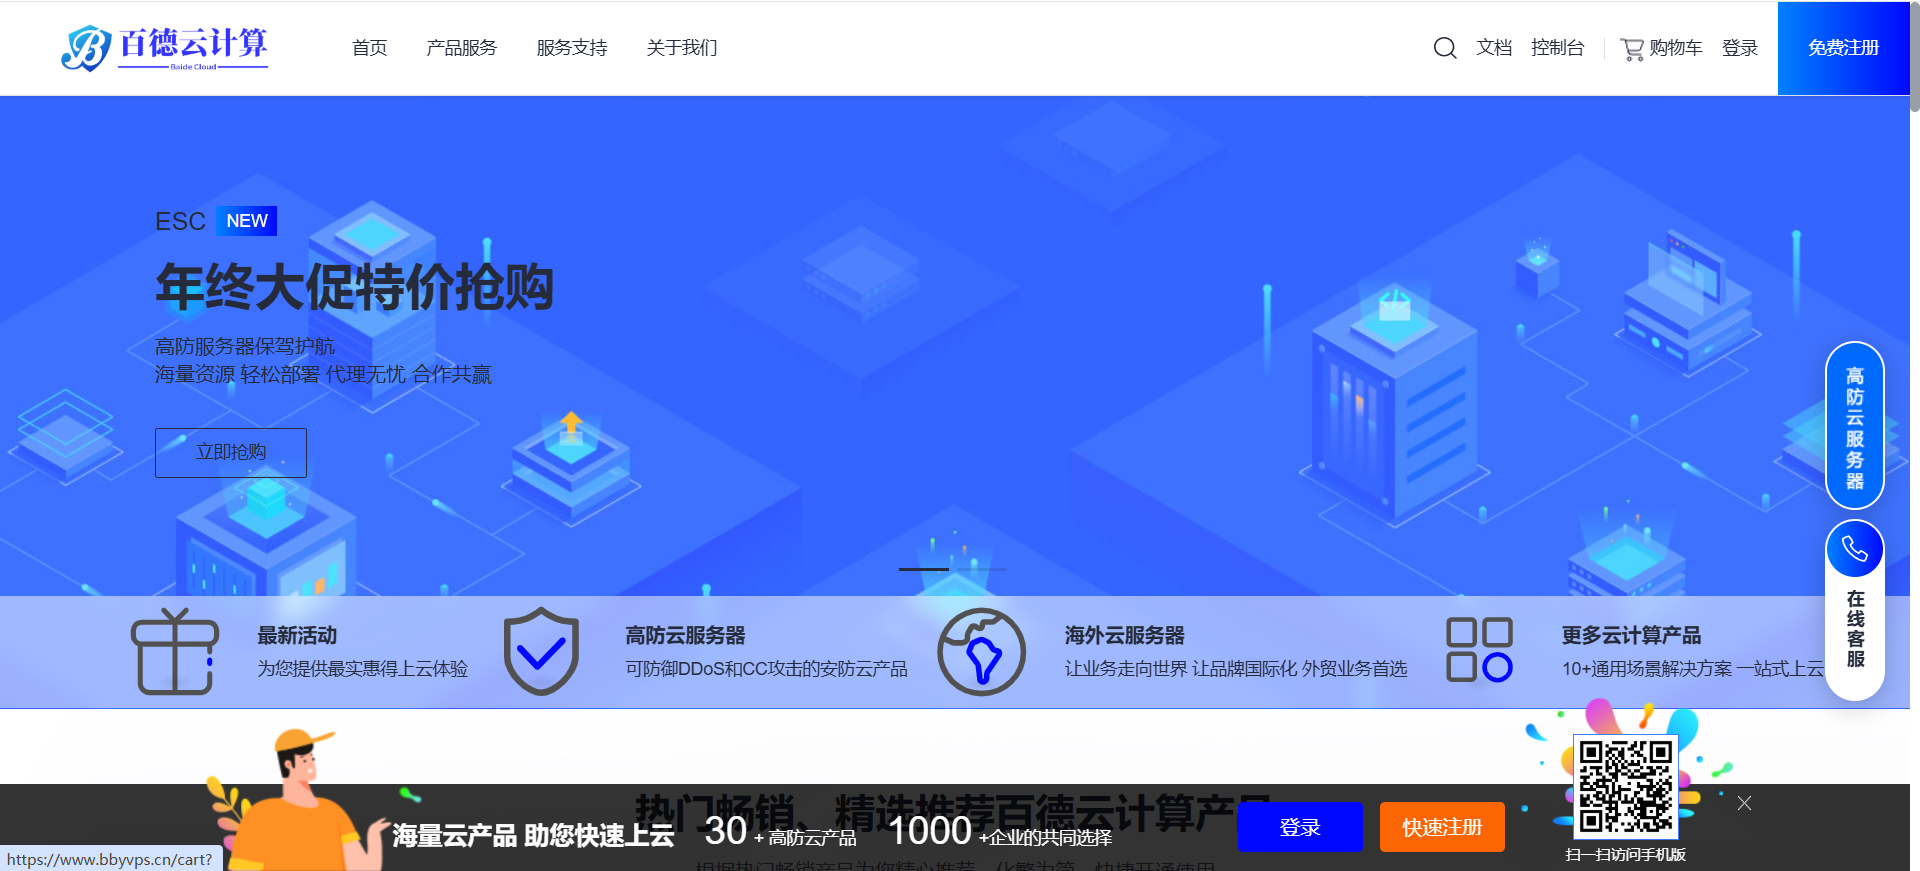Click text 海量资源 轻松部署 代理无忧 合作共赢
Viewport: 1920px width, 871px height.
point(323,374)
